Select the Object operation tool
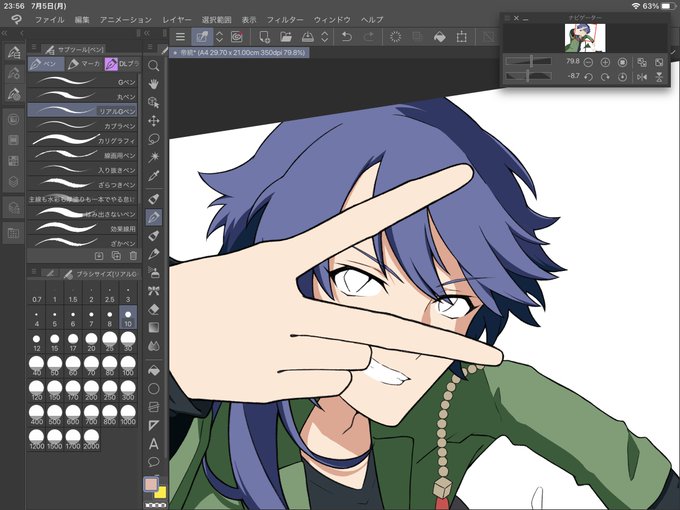The width and height of the screenshot is (680, 510). (154, 102)
